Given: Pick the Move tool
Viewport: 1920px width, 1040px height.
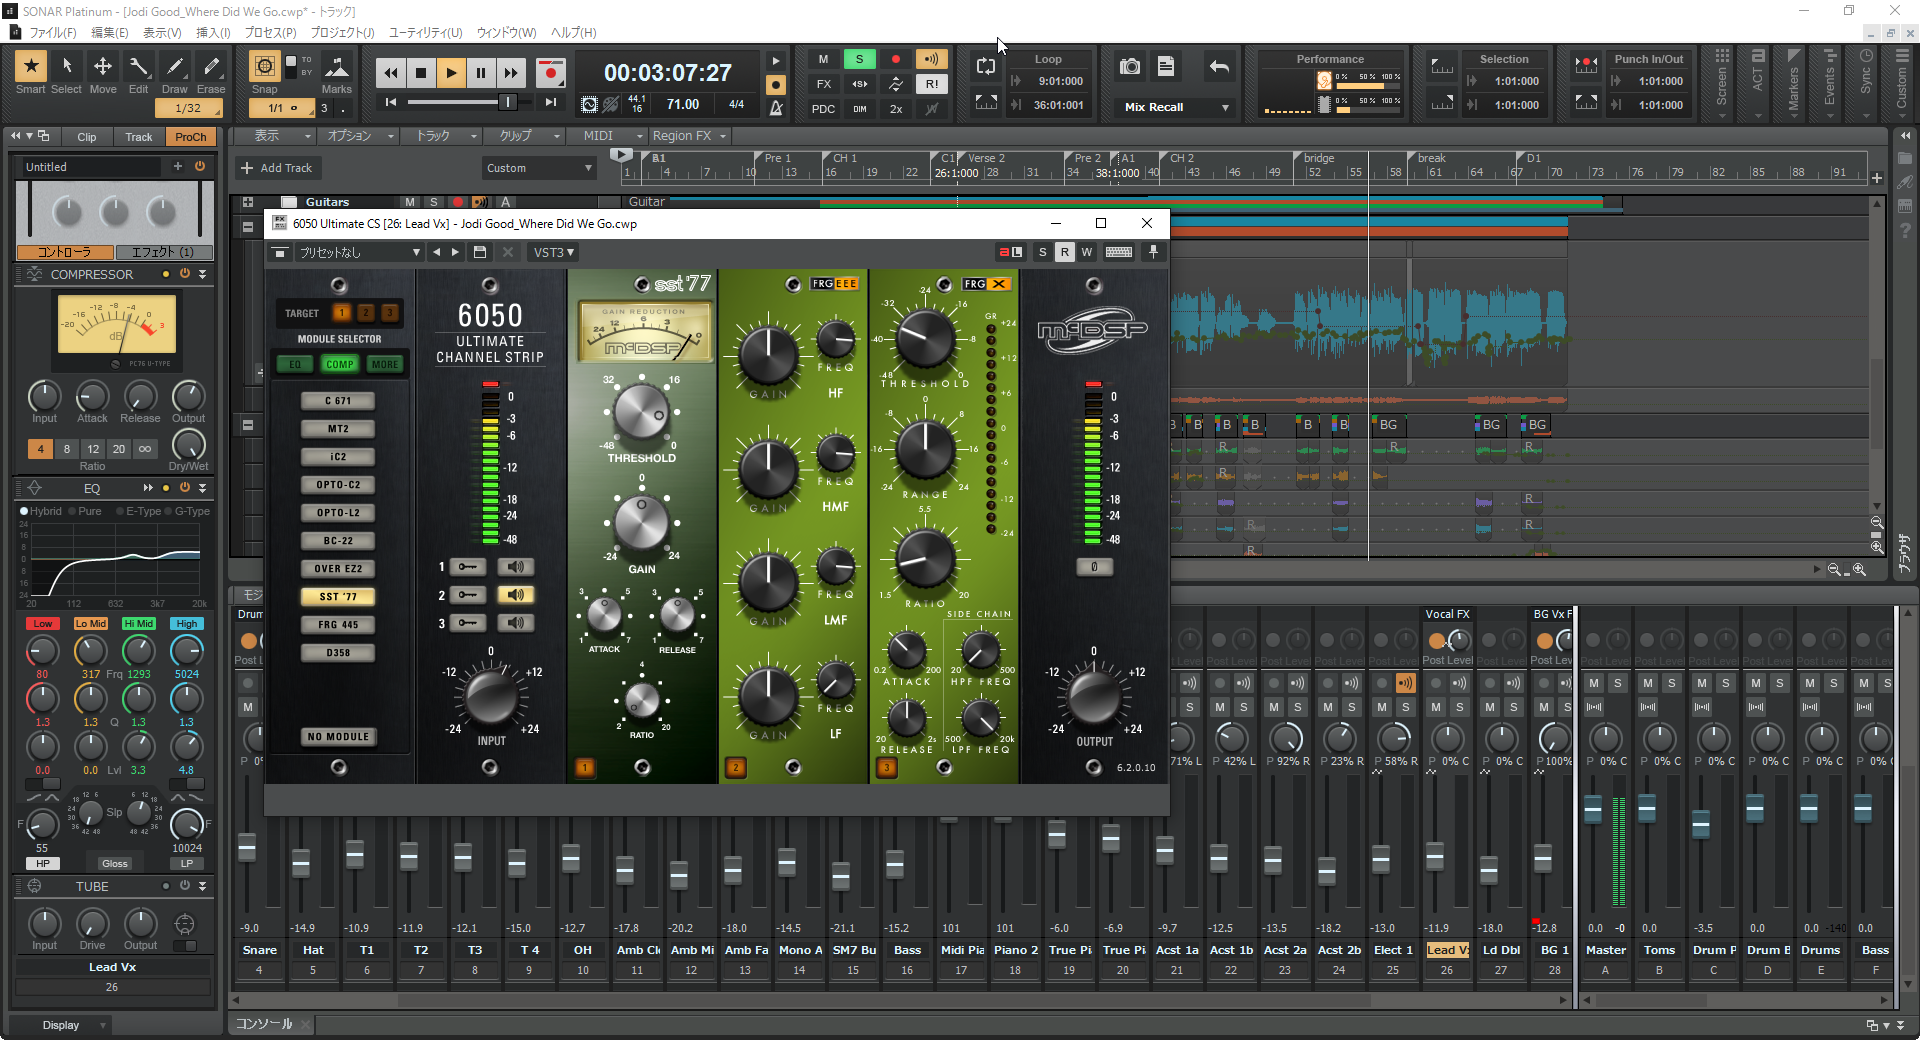Looking at the screenshot, I should coord(102,67).
